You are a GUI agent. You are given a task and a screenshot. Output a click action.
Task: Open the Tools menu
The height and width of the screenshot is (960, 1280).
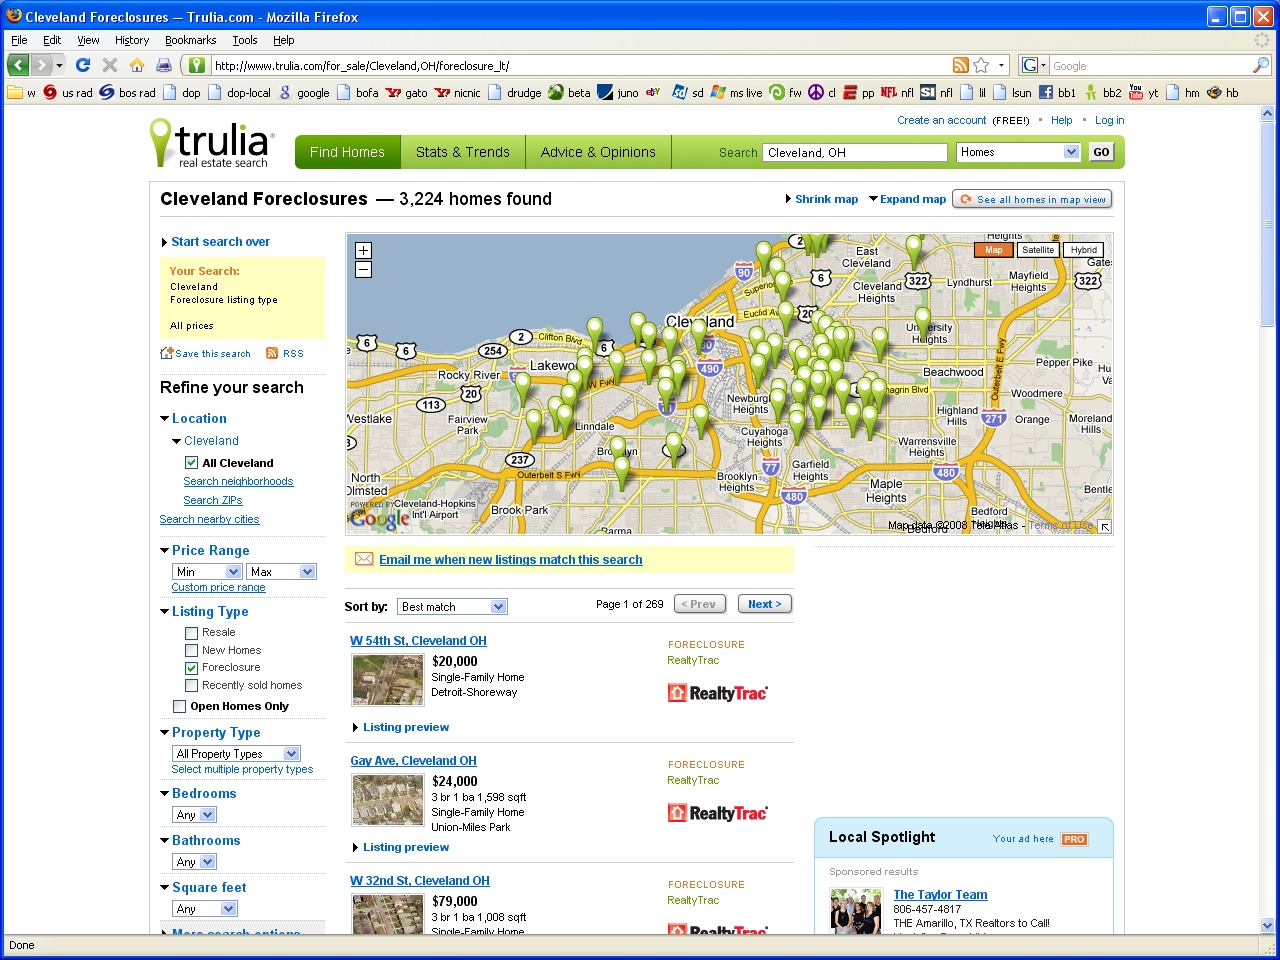[x=245, y=40]
